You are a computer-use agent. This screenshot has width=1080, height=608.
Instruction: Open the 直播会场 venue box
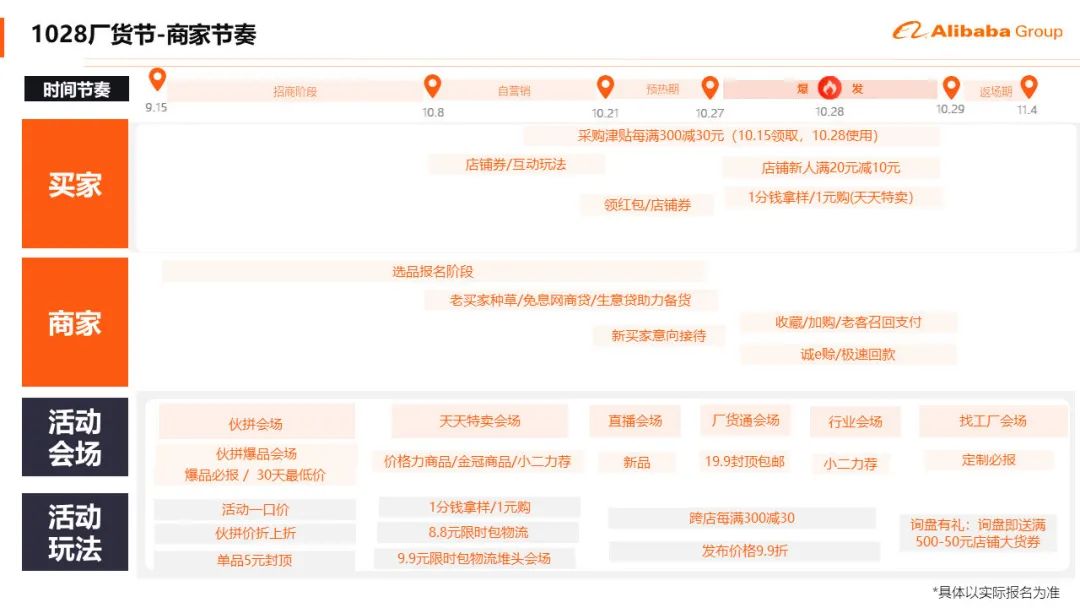pos(635,421)
